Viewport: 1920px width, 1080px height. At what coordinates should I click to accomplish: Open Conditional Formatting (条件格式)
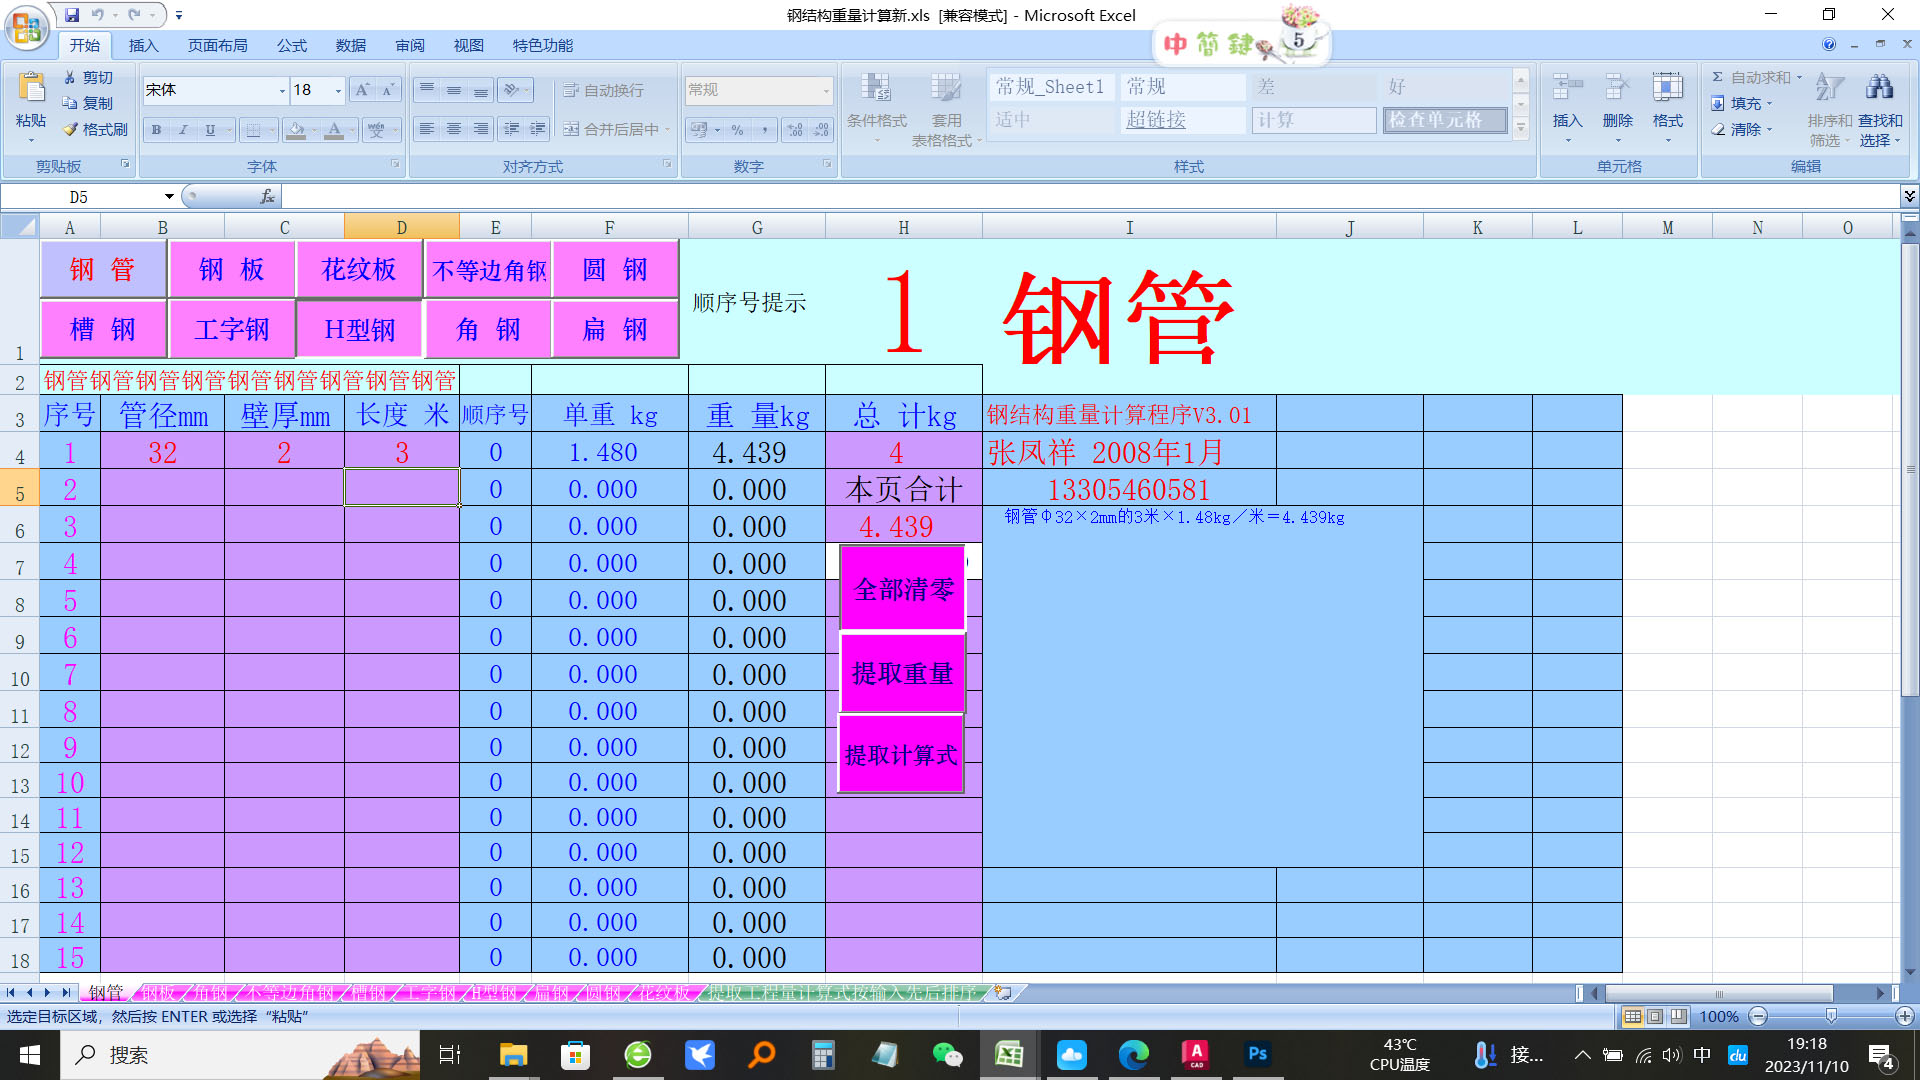(877, 108)
